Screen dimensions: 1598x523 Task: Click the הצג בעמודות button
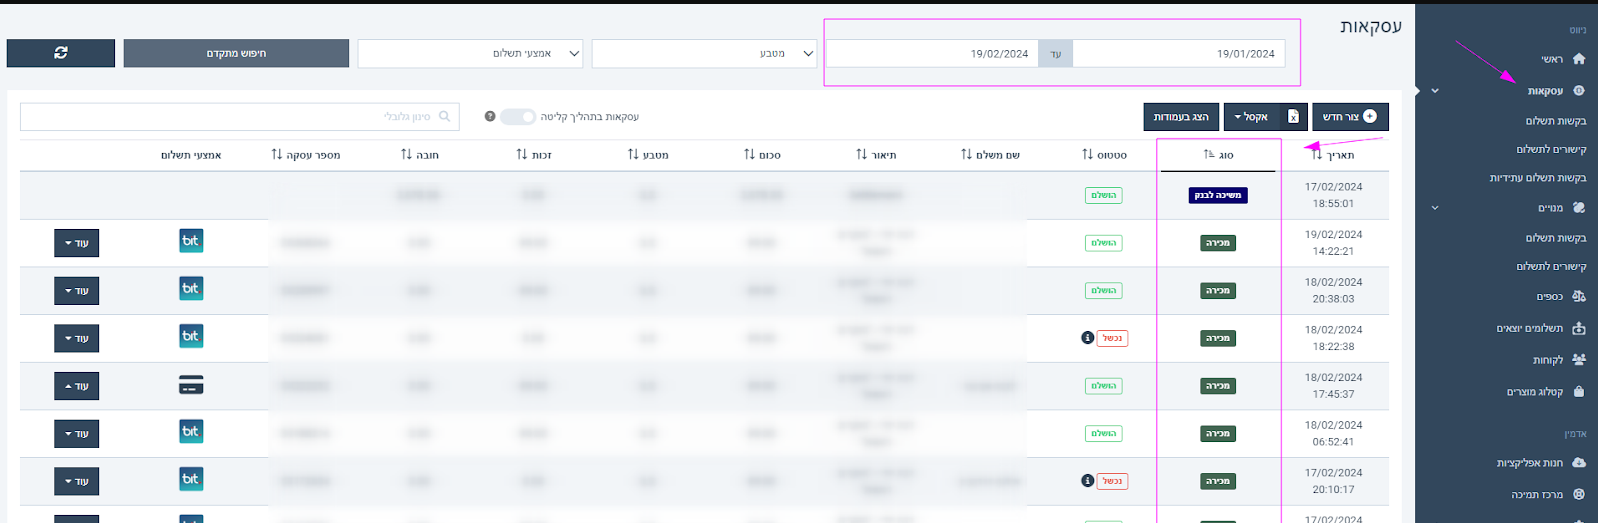coord(1181,117)
